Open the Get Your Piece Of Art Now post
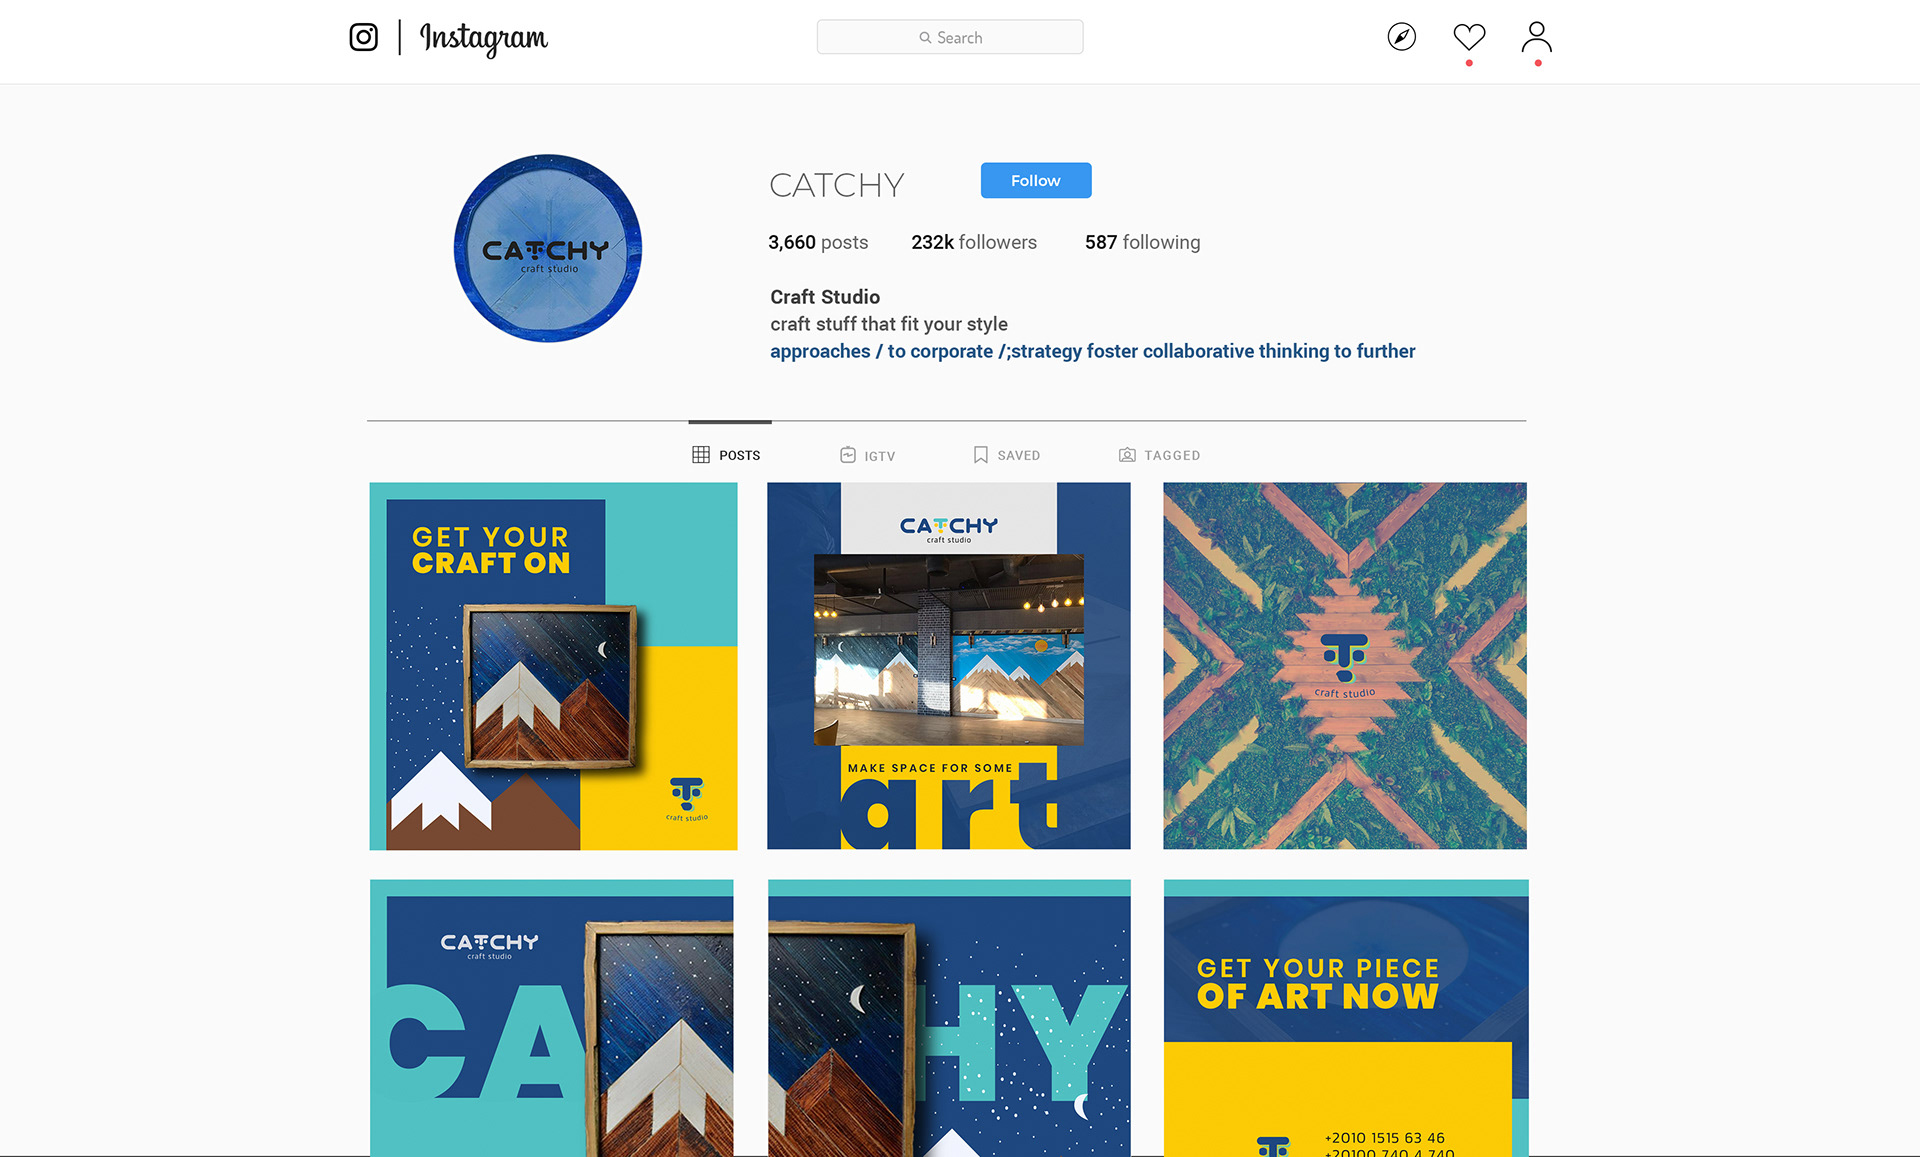Screen dimensions: 1920x1157 (1346, 1018)
